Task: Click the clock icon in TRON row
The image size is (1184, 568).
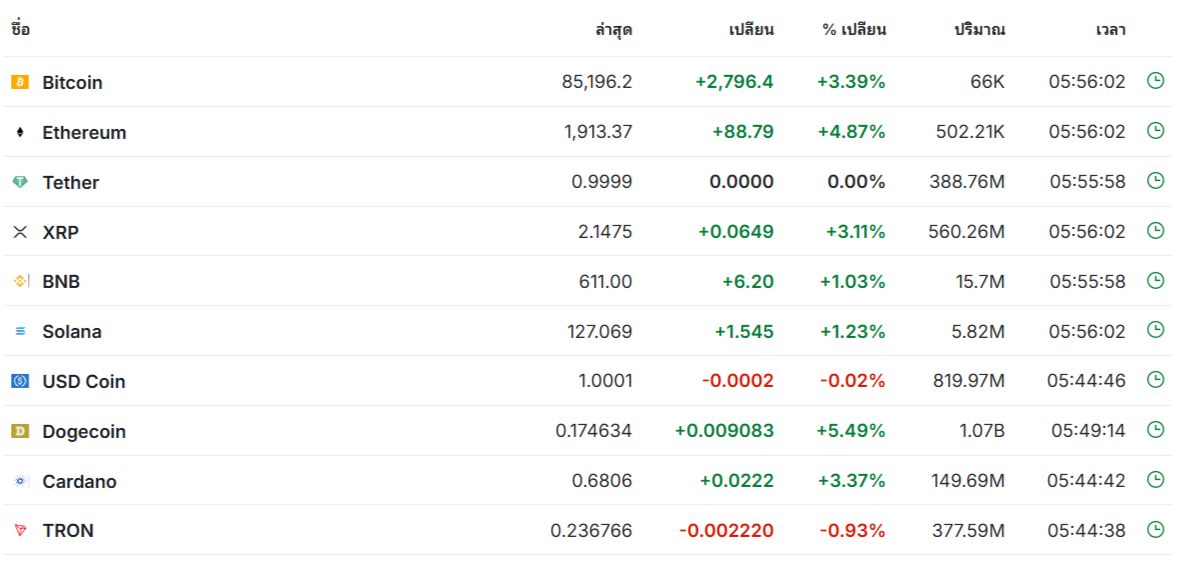Action: point(1155,529)
